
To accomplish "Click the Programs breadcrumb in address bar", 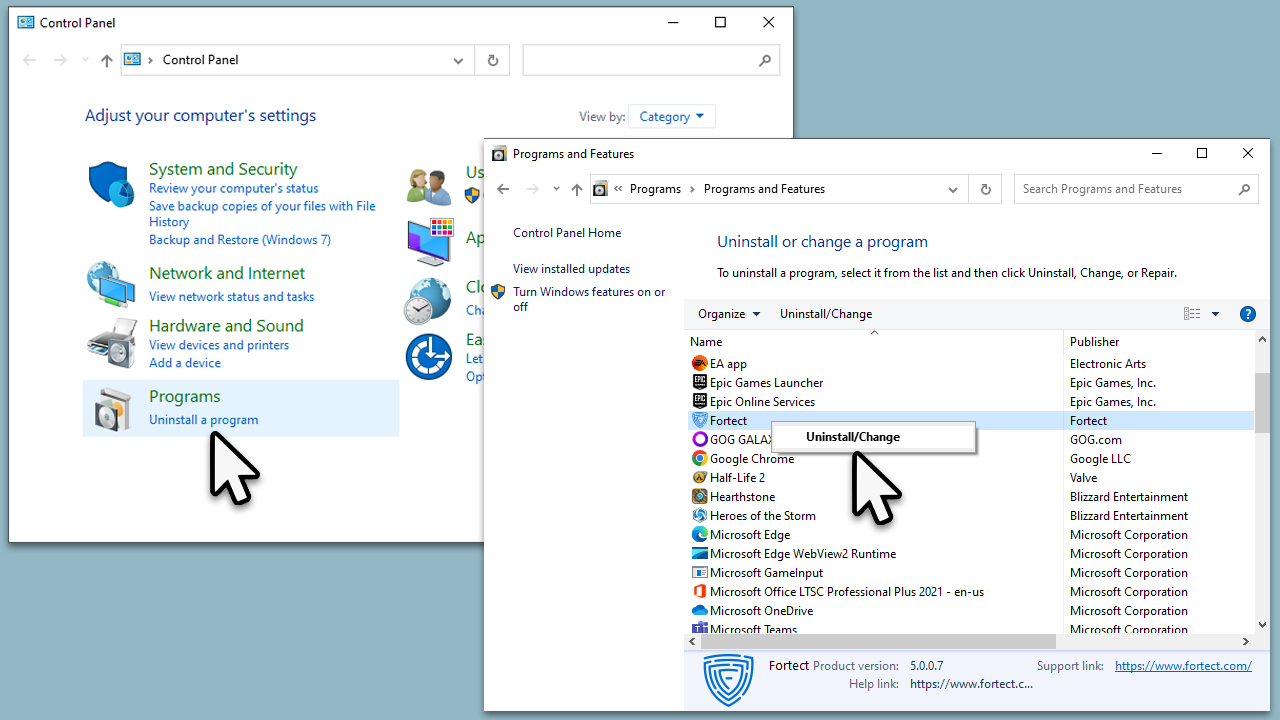I will coord(655,189).
